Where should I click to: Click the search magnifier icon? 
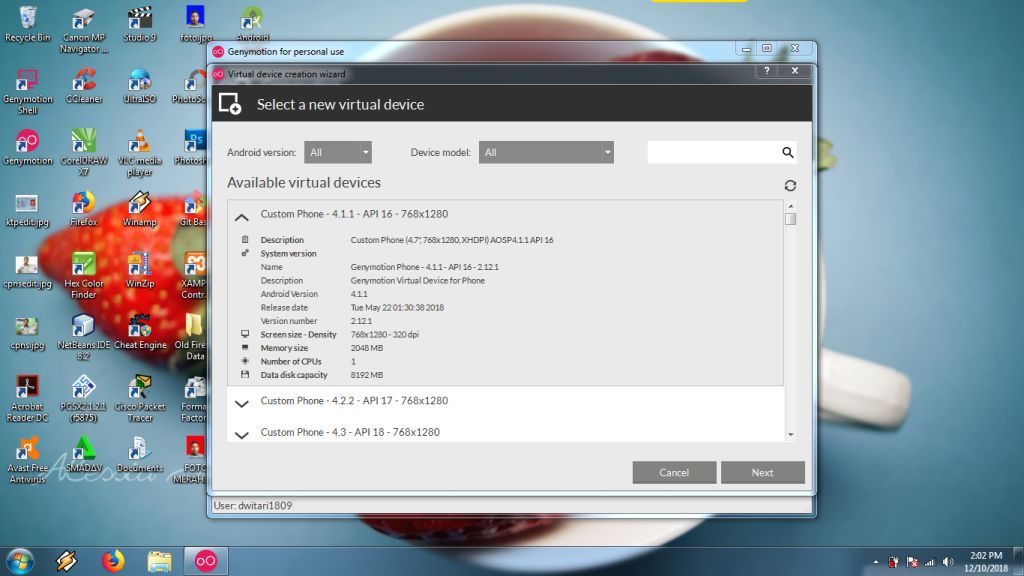(788, 153)
